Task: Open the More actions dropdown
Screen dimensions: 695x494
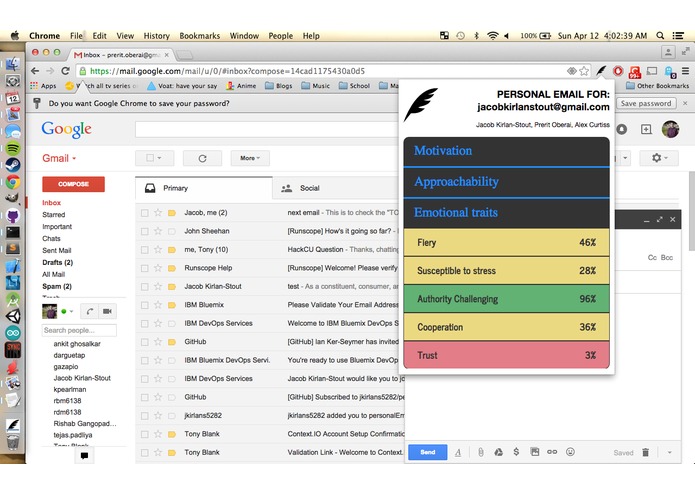Action: pos(250,158)
